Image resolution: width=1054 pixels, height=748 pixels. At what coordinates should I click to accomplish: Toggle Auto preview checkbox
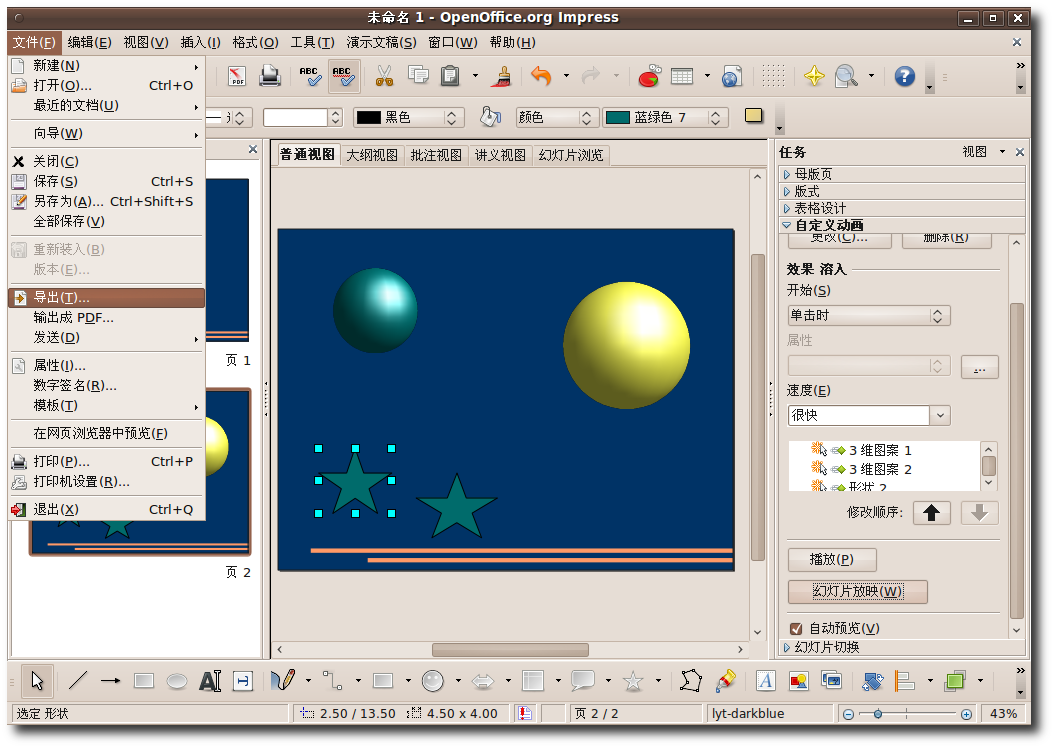(x=796, y=628)
